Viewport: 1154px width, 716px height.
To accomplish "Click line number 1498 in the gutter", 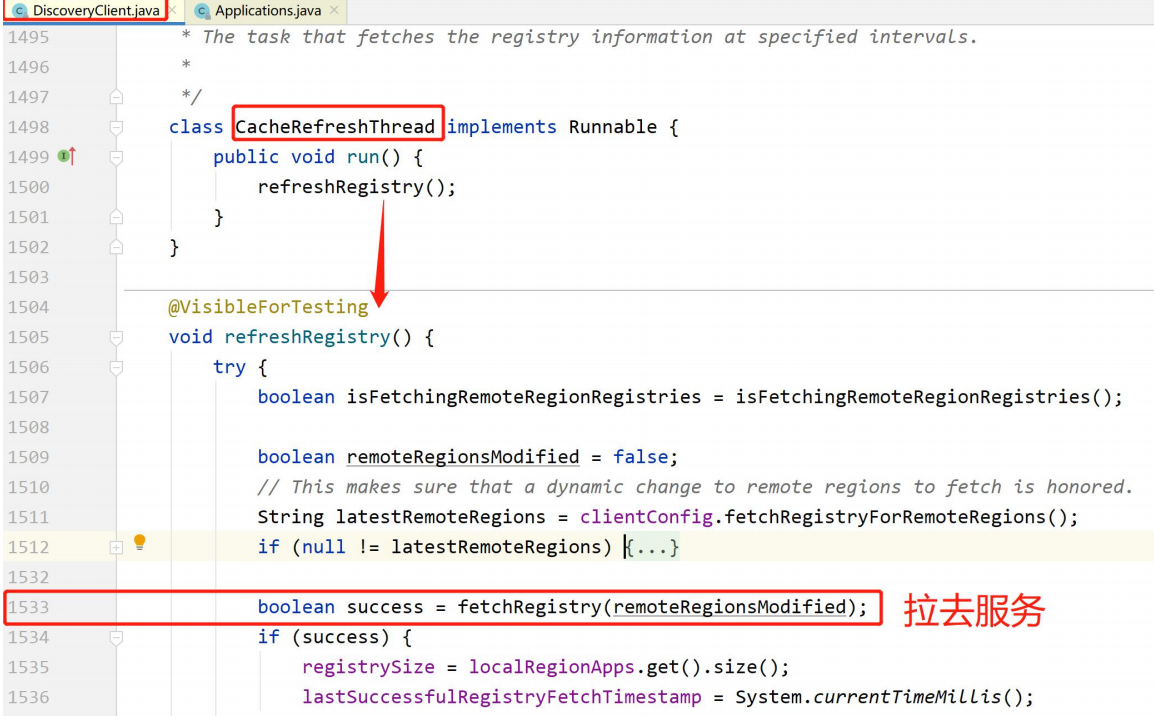I will (29, 127).
